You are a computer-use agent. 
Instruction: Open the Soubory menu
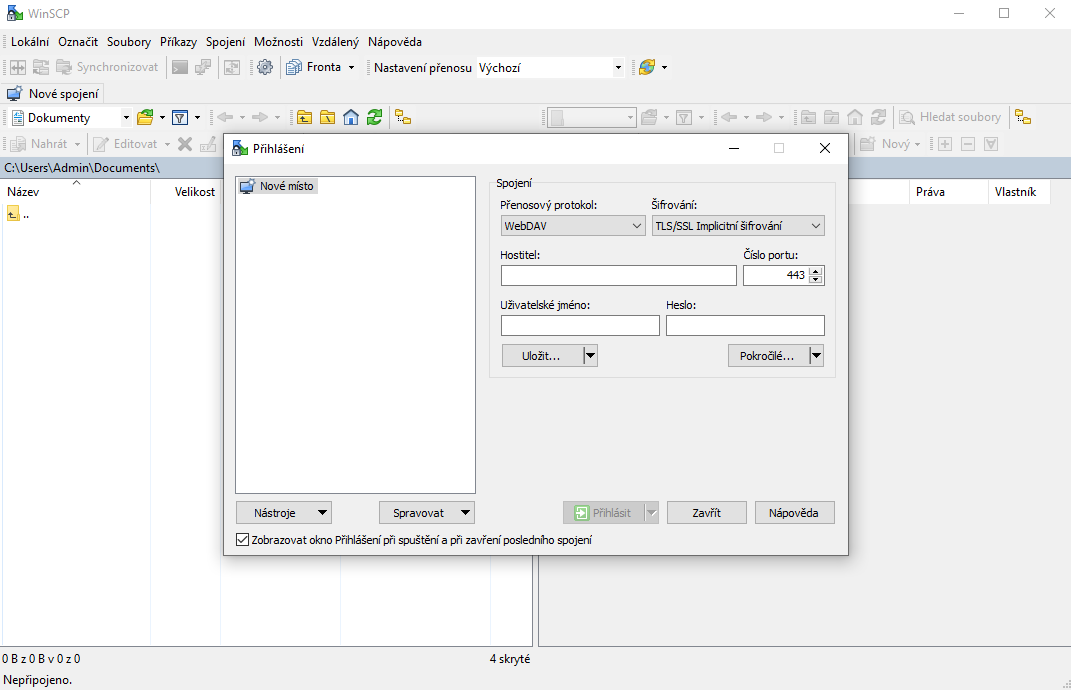point(128,42)
